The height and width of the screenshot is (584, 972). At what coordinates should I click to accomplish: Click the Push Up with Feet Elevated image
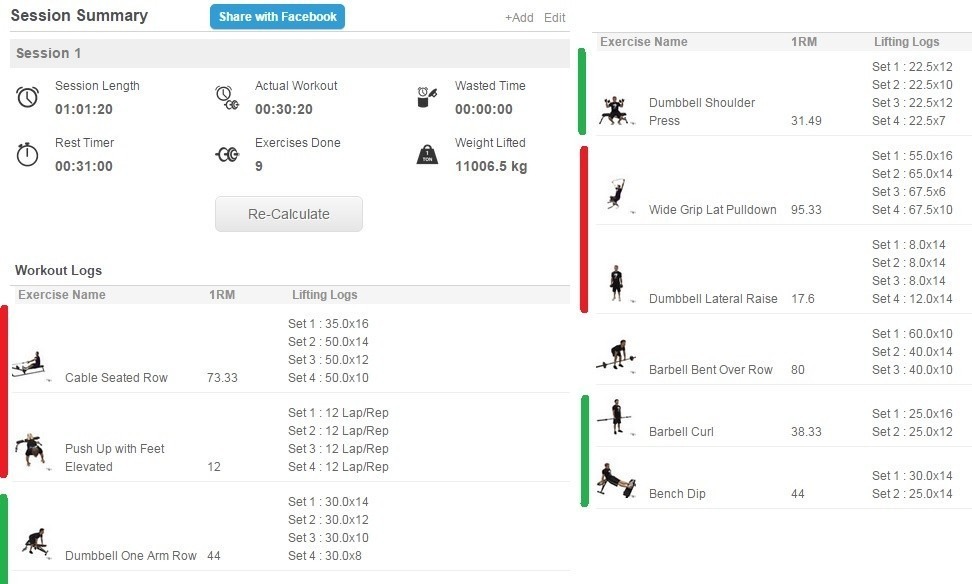click(x=30, y=451)
